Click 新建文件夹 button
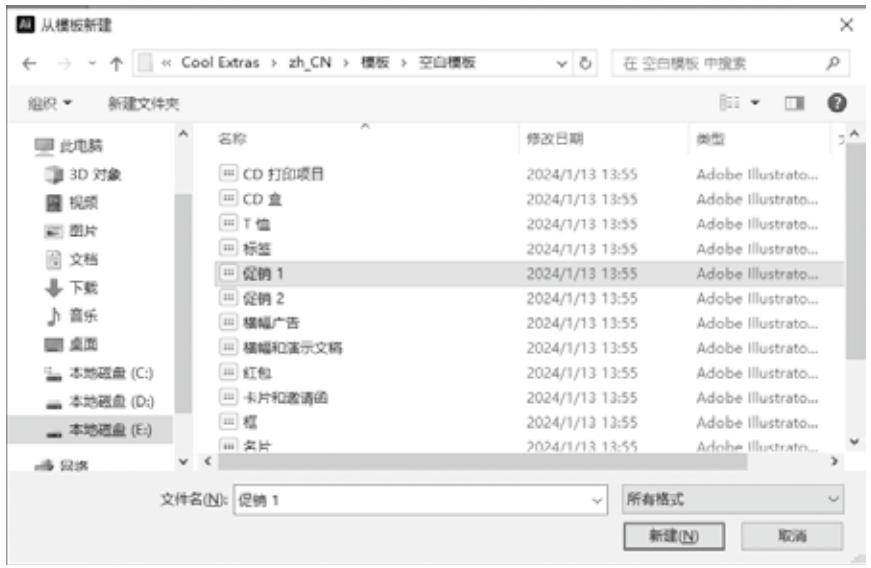871x568 pixels. 143,103
